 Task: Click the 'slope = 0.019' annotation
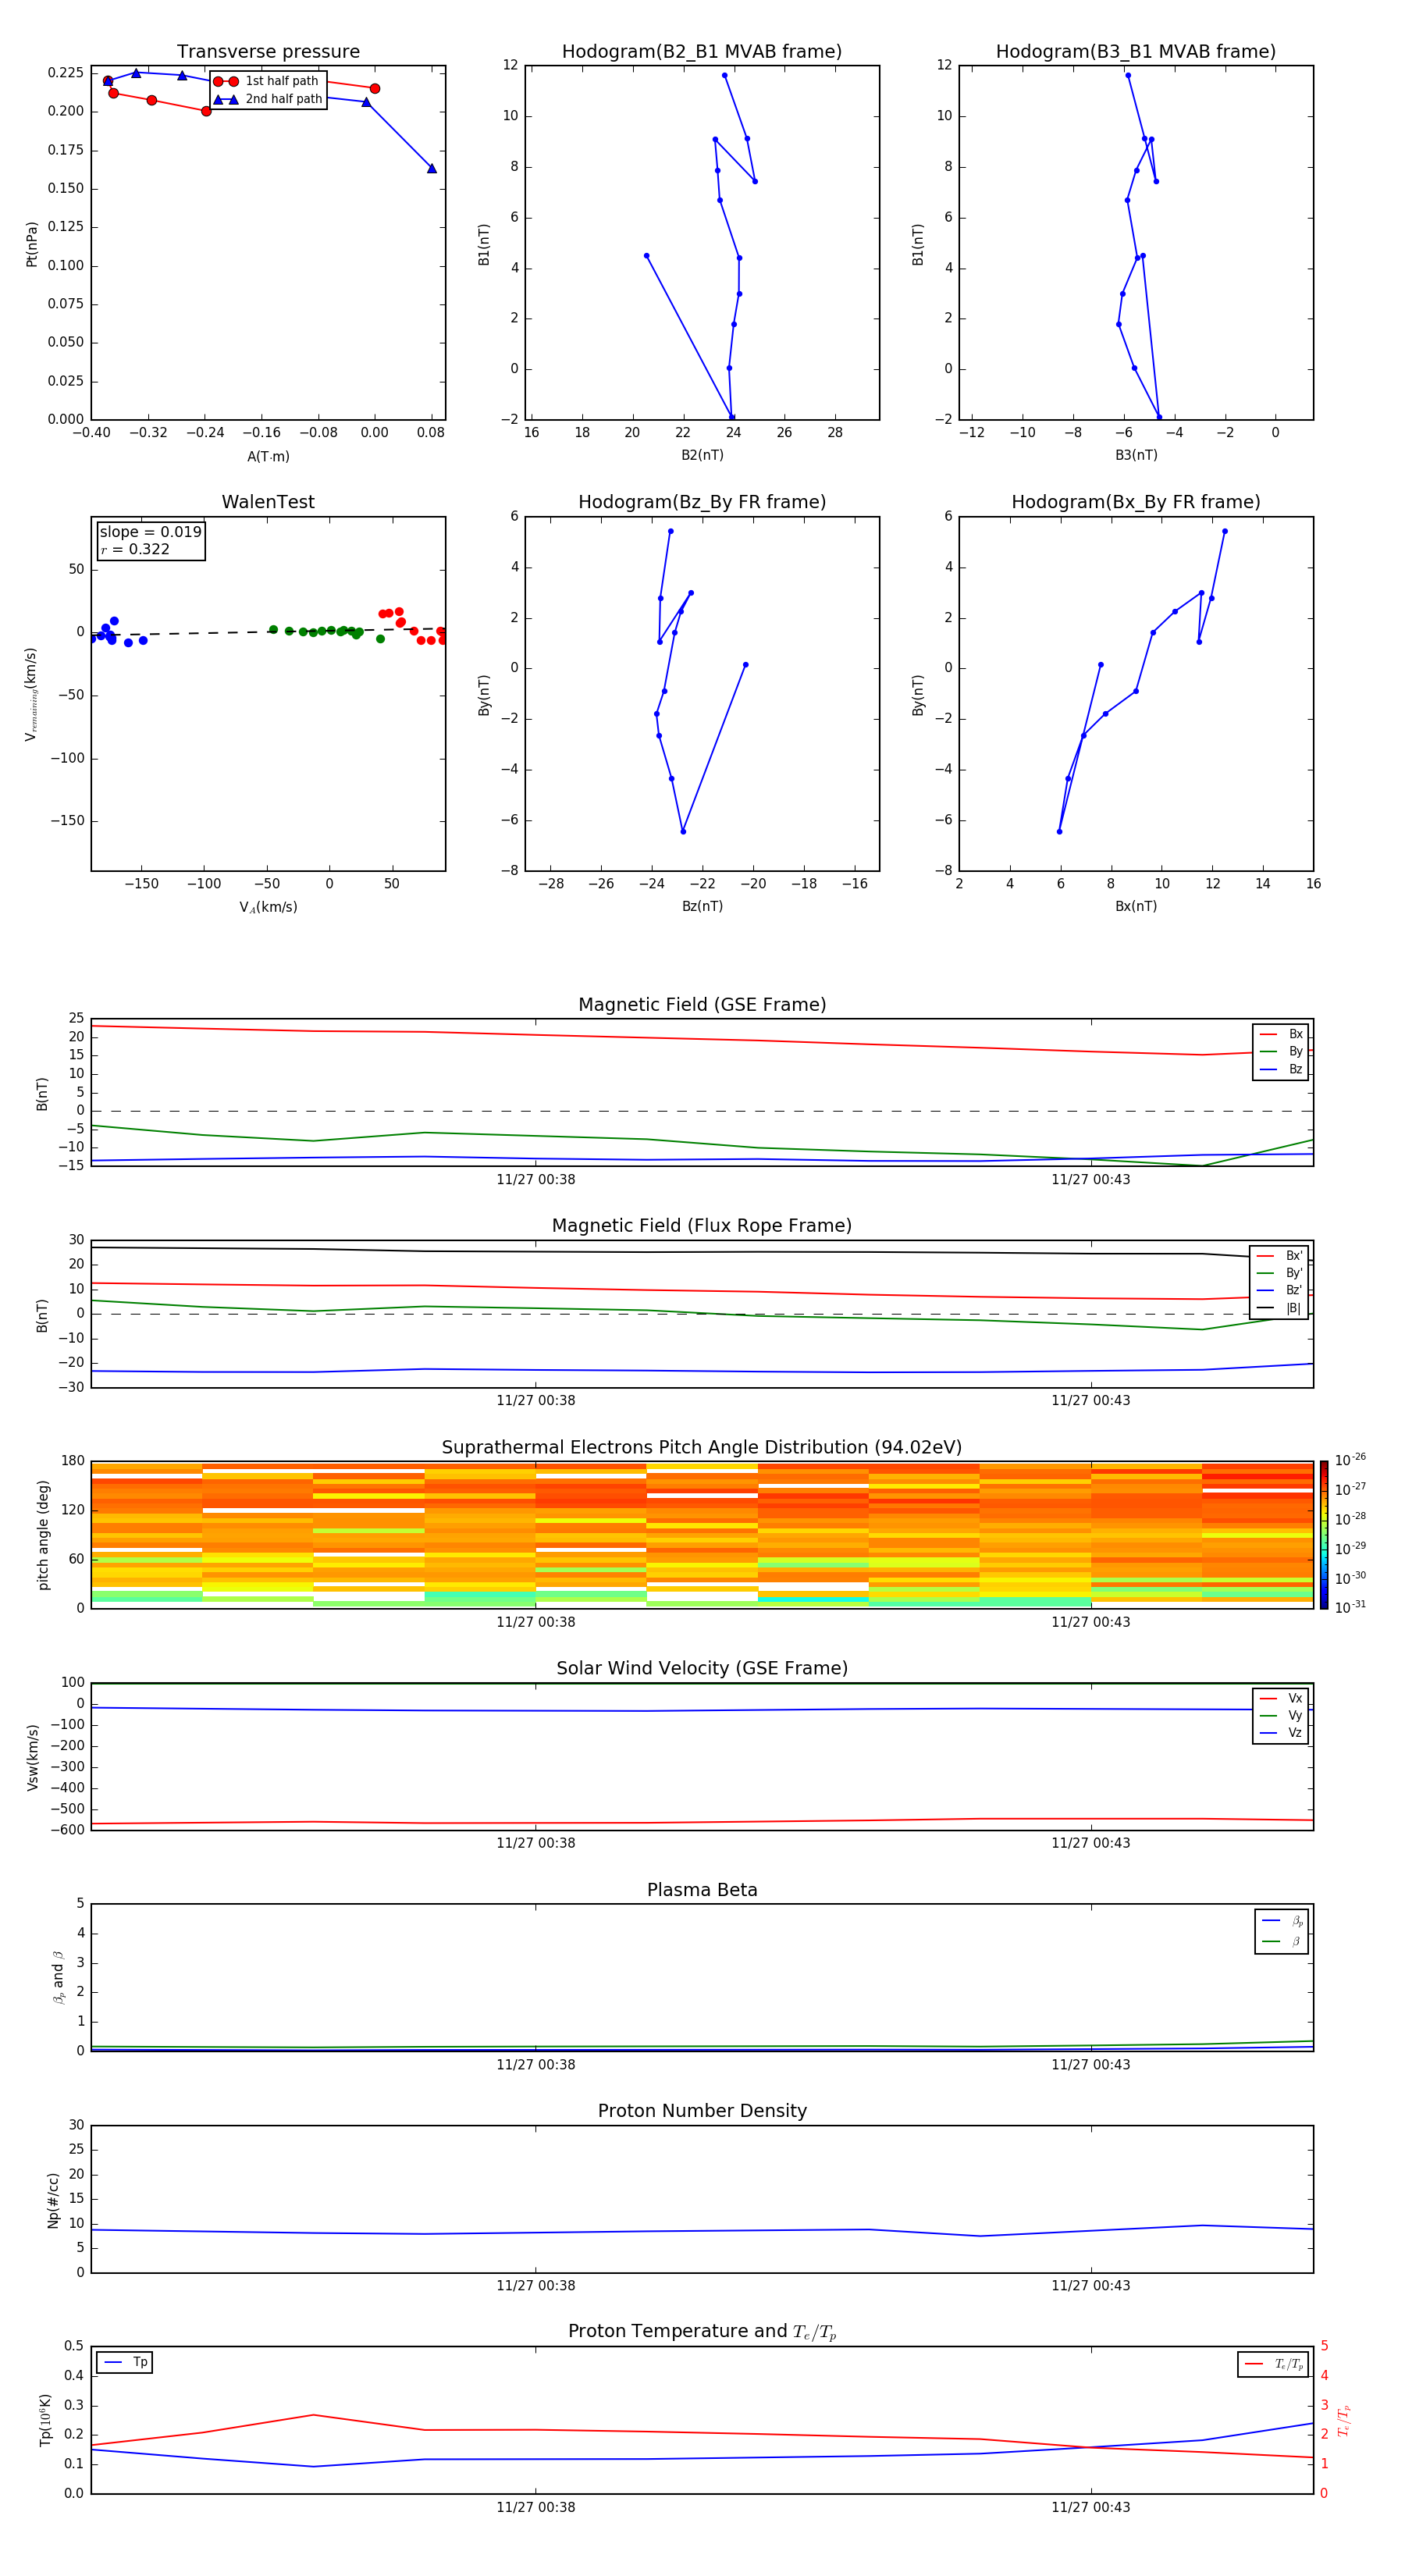coord(150,532)
